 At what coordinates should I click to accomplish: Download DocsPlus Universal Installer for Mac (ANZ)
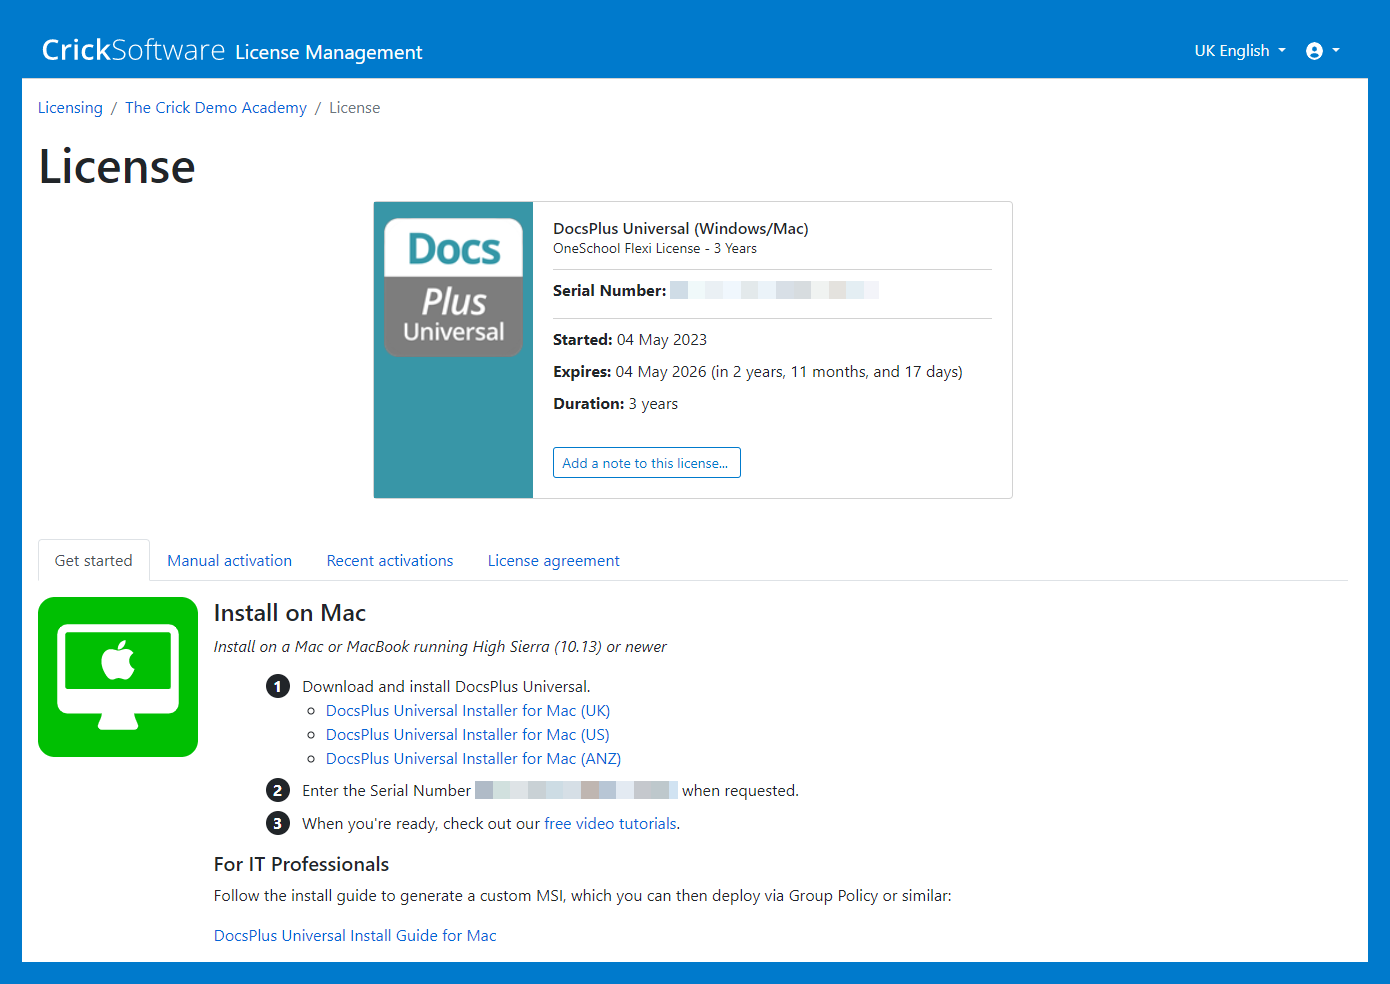[x=473, y=759]
